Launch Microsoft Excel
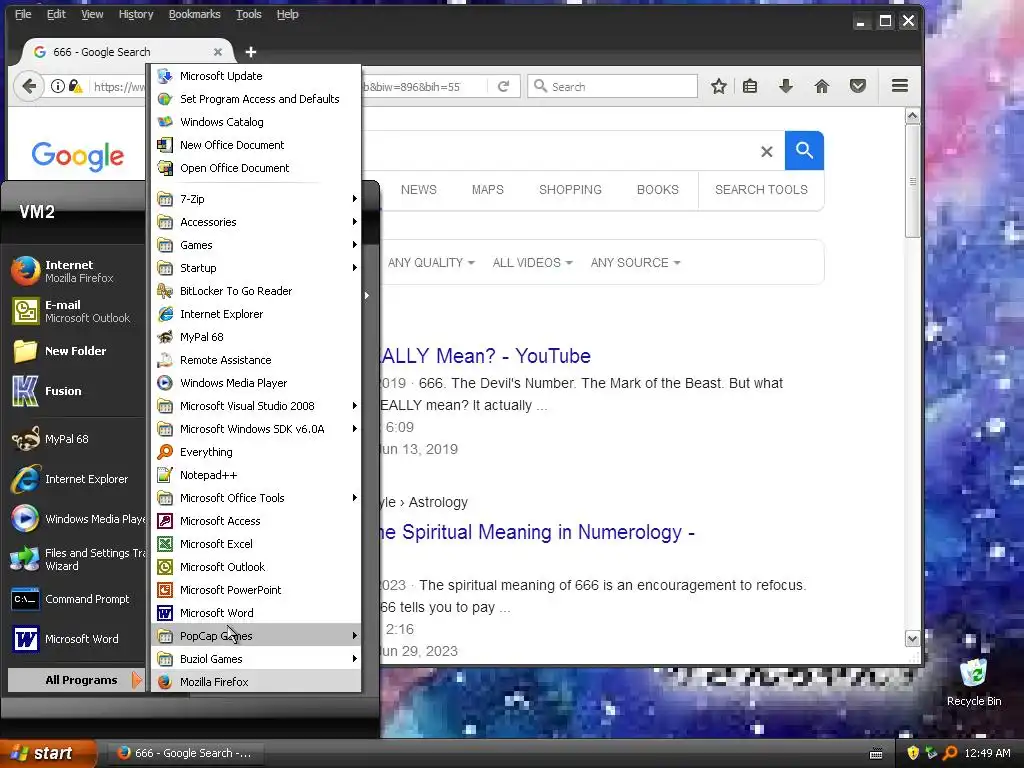Viewport: 1024px width, 768px height. (255, 544)
